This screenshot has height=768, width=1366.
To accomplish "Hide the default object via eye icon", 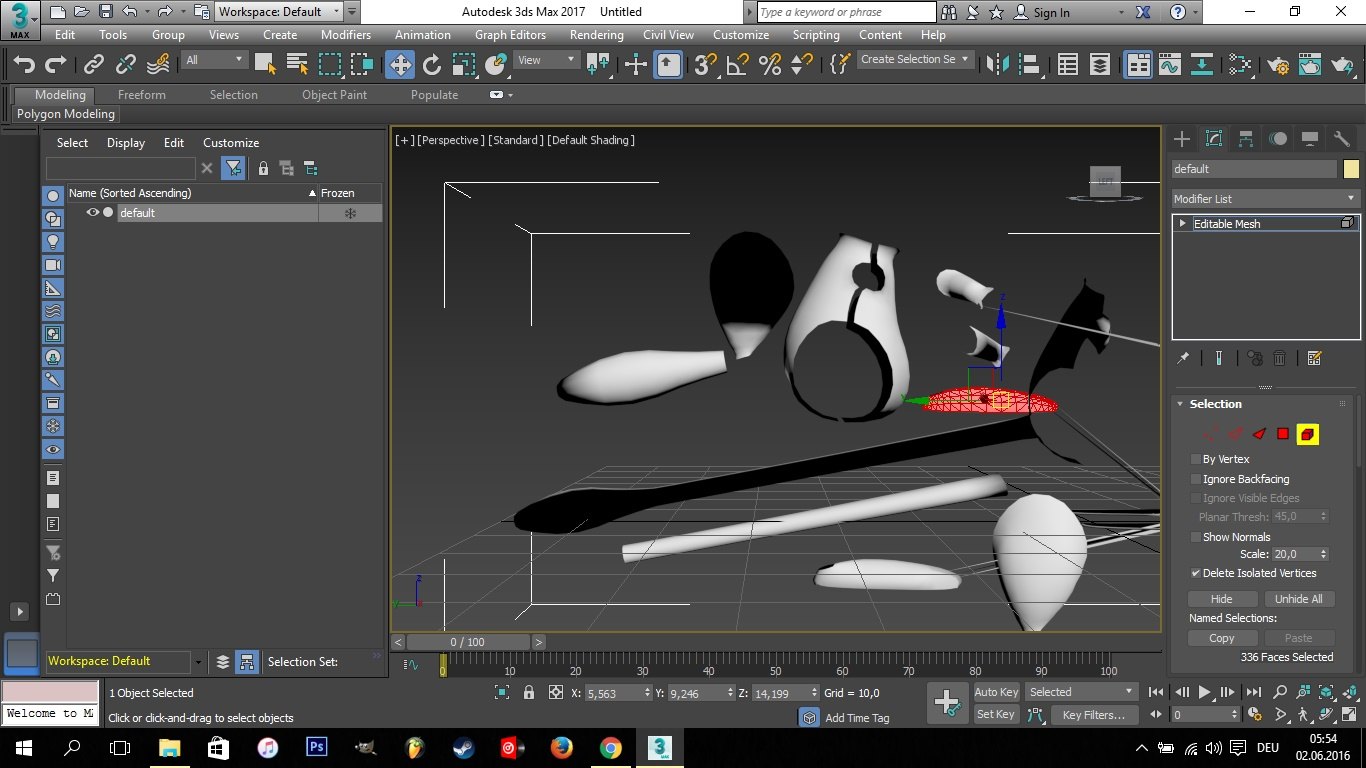I will pos(93,212).
